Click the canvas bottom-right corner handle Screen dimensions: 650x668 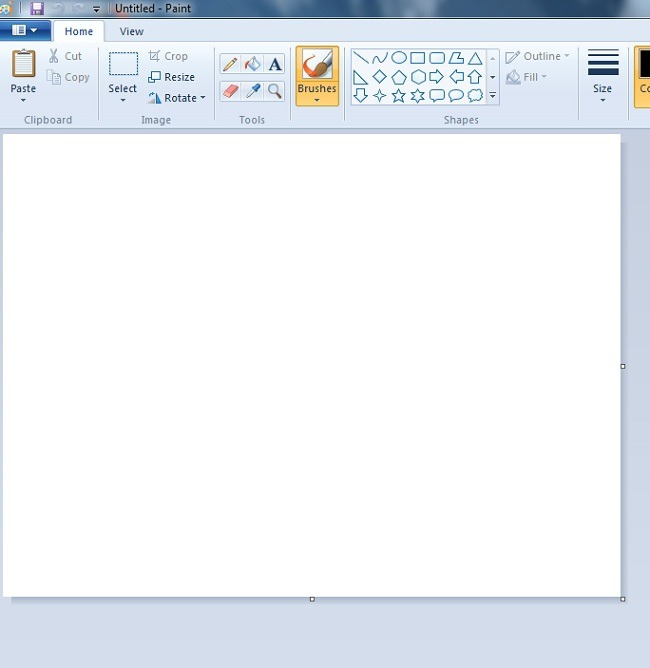pos(623,599)
